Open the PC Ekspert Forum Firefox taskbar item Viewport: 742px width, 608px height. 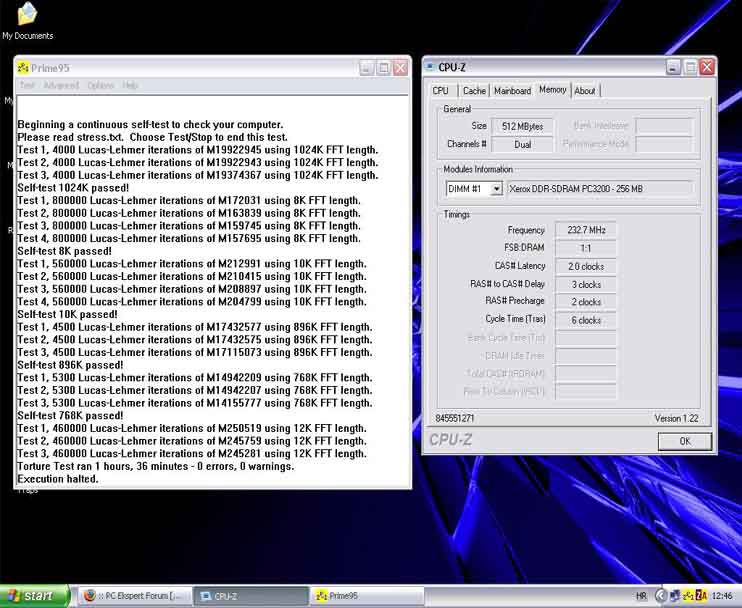point(132,596)
